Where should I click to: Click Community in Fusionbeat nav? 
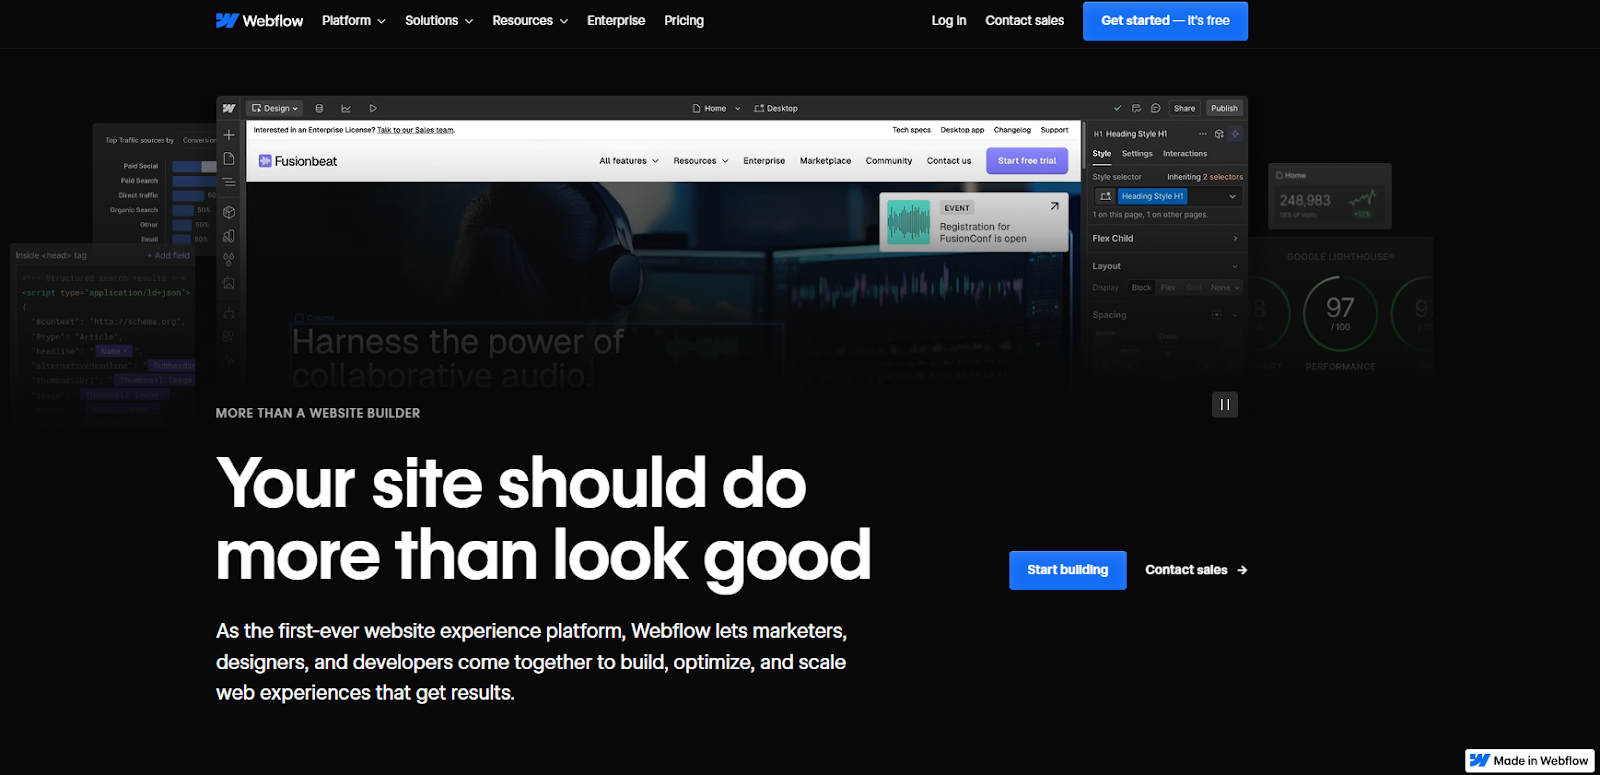pyautogui.click(x=889, y=161)
